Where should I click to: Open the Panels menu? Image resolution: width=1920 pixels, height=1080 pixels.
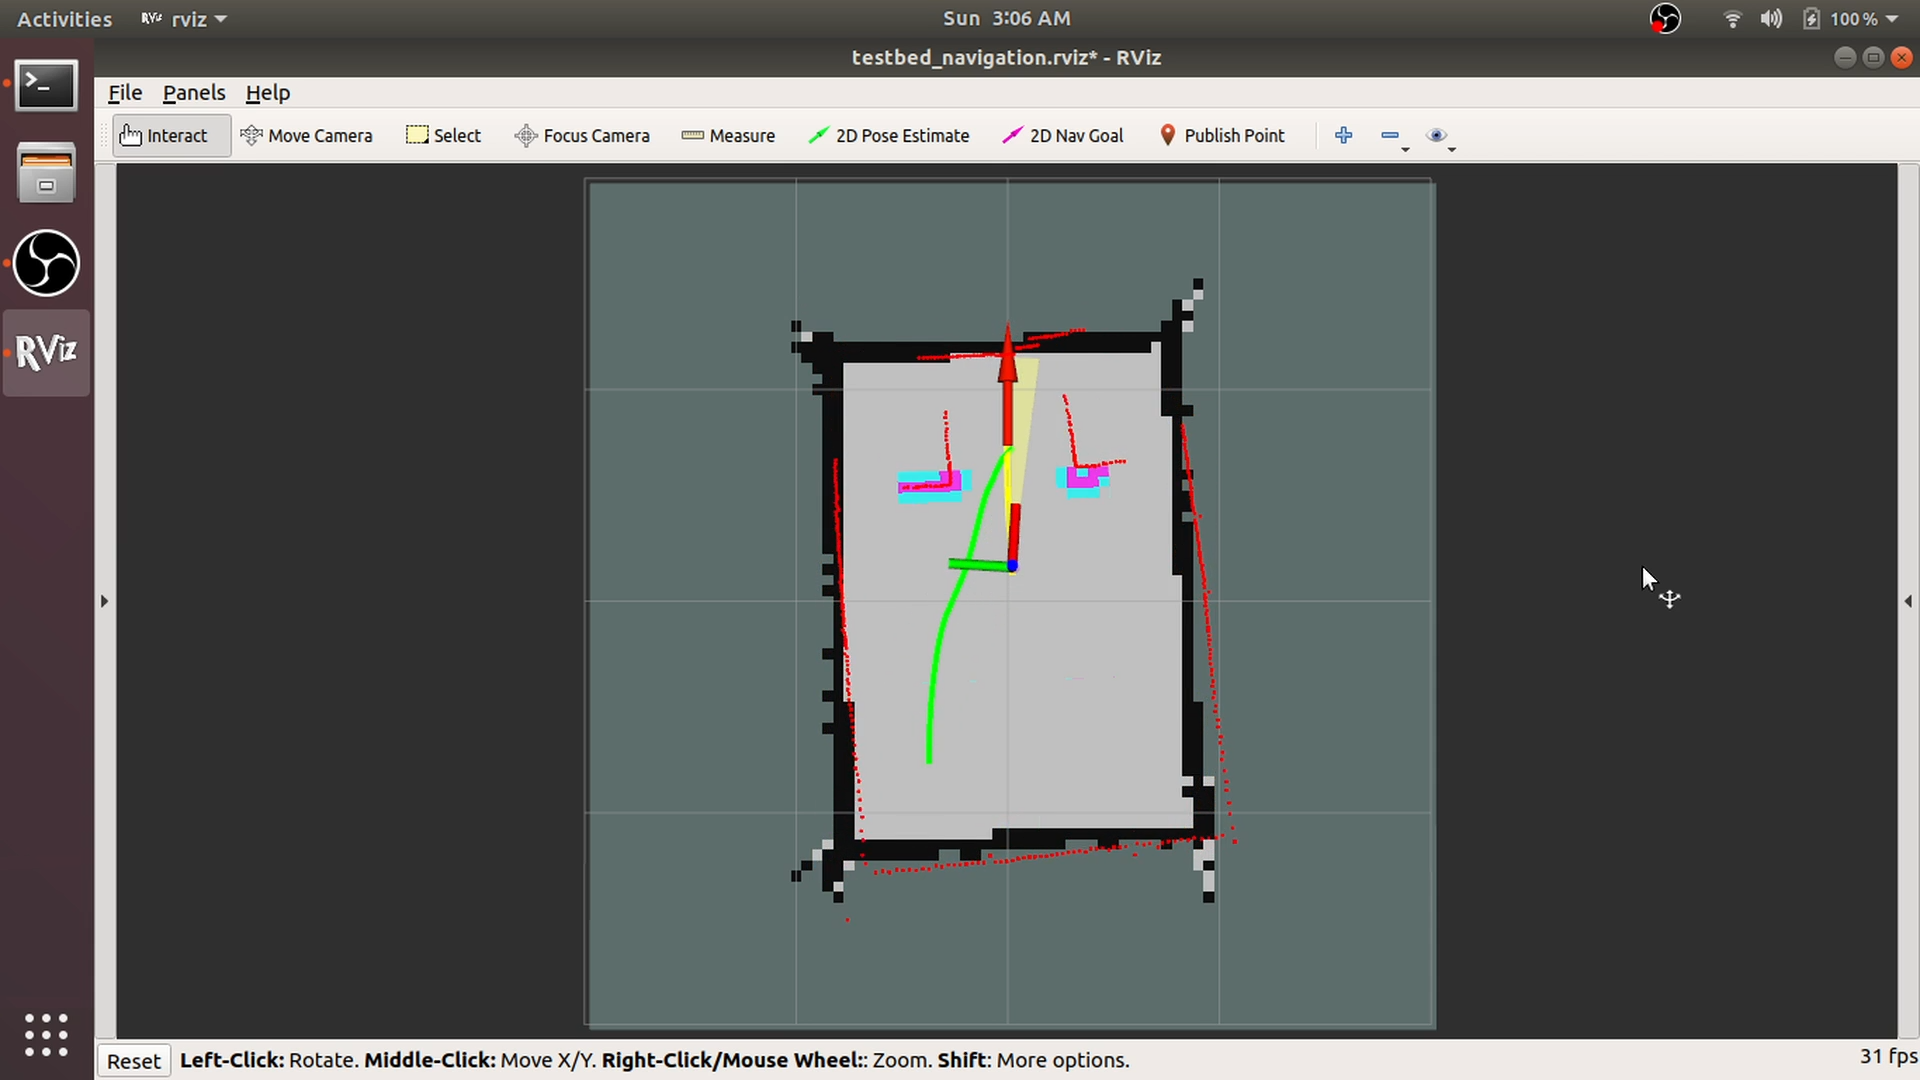coord(194,93)
